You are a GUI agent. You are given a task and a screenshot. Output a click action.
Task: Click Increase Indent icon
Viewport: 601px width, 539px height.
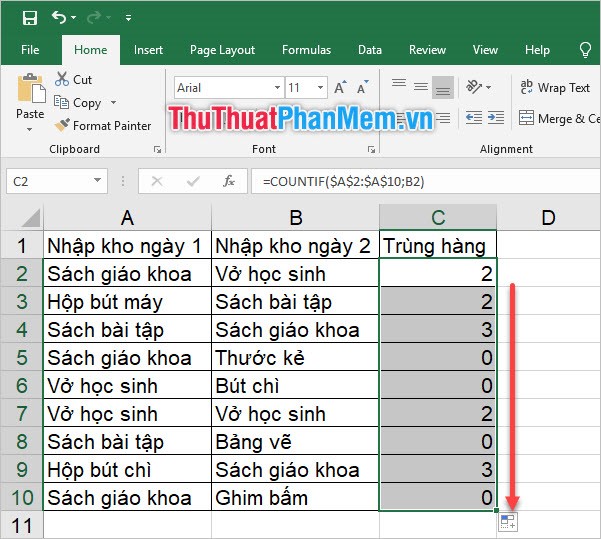496,118
